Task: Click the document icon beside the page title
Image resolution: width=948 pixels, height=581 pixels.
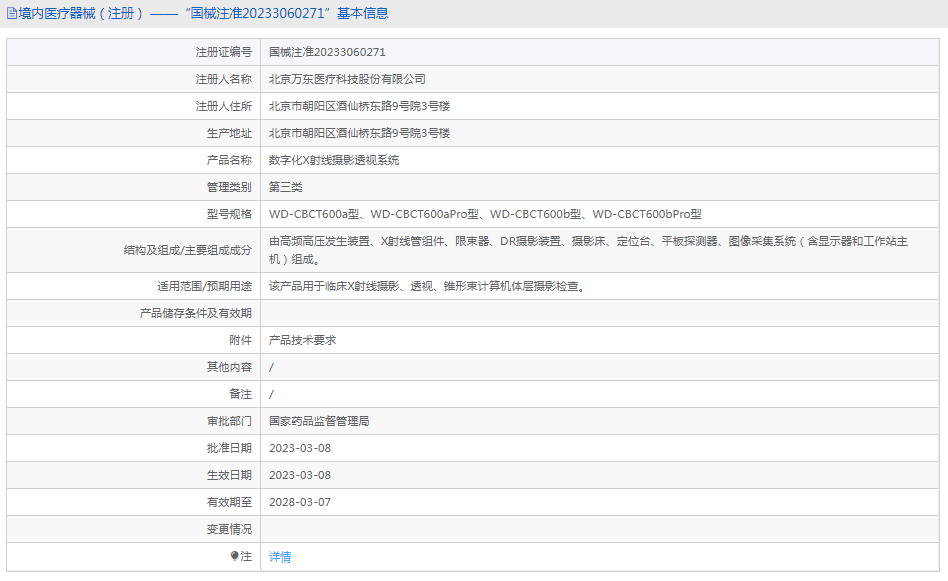Action: pyautogui.click(x=11, y=13)
